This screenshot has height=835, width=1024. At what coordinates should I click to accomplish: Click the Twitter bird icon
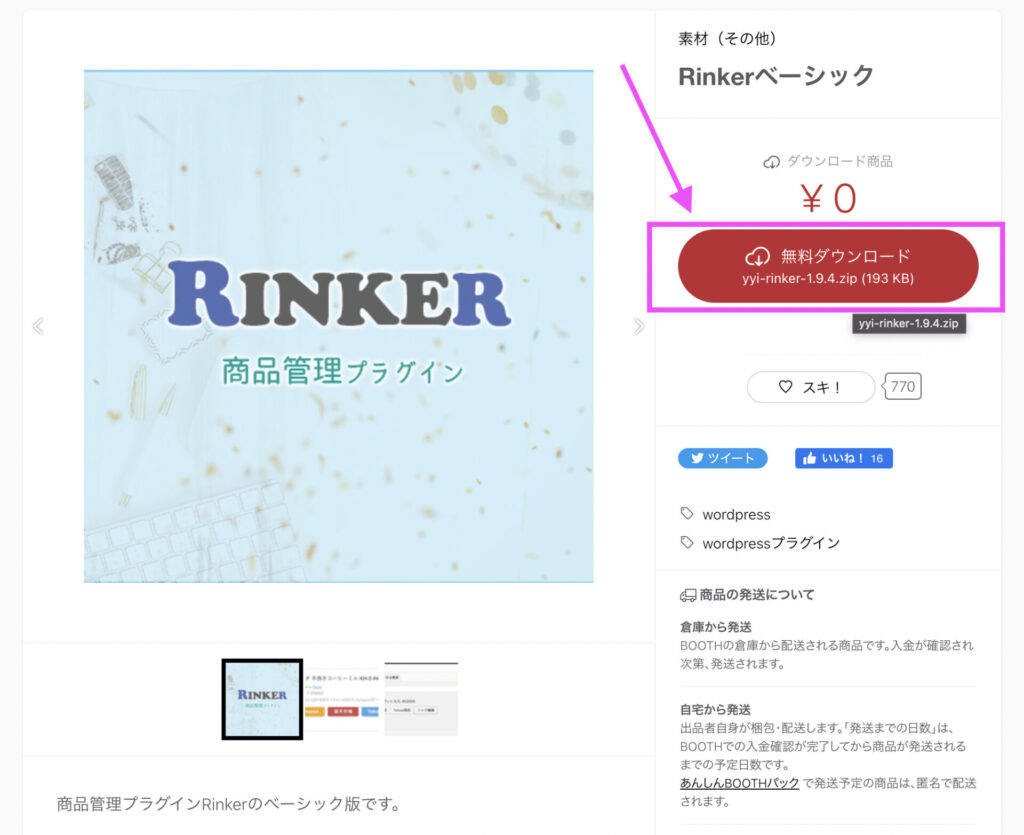click(697, 458)
